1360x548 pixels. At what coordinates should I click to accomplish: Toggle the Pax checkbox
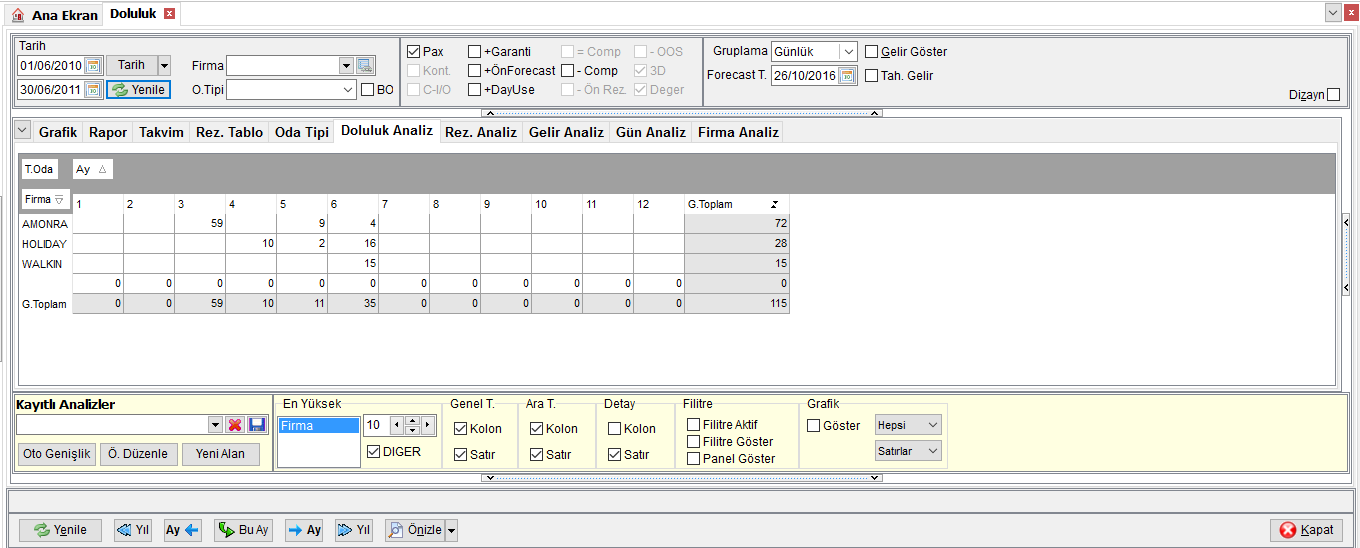click(414, 51)
